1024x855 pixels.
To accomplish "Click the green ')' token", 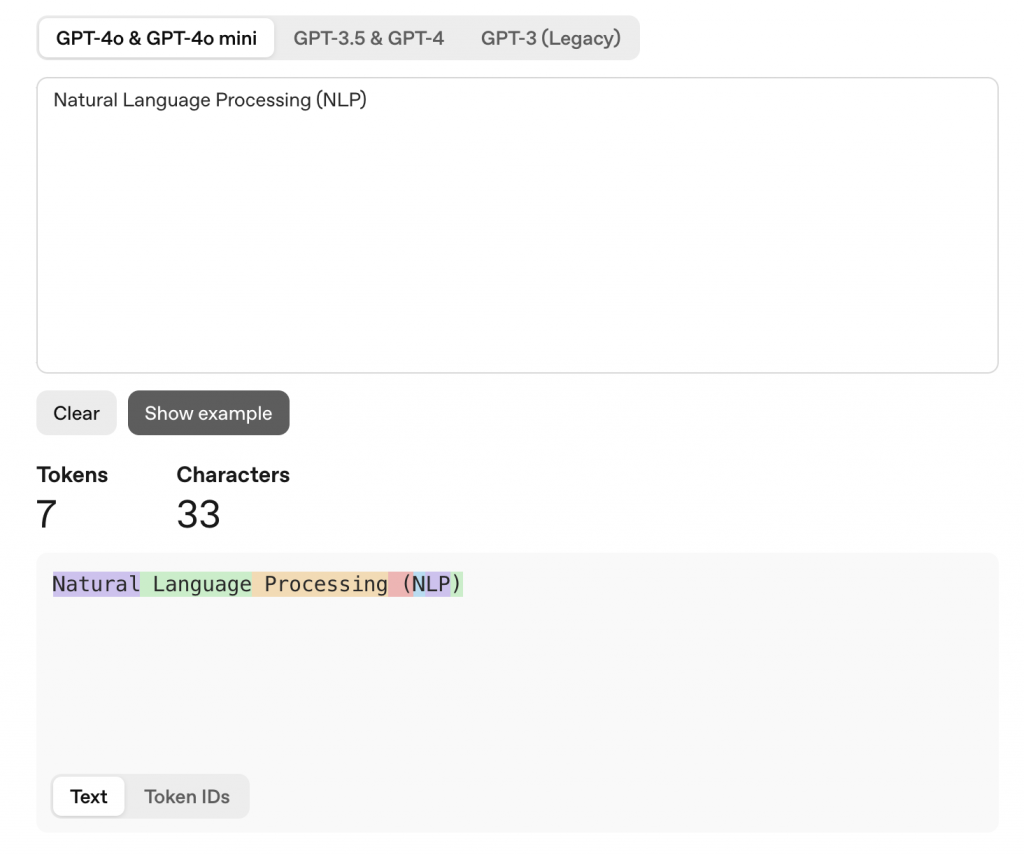I will coord(456,584).
